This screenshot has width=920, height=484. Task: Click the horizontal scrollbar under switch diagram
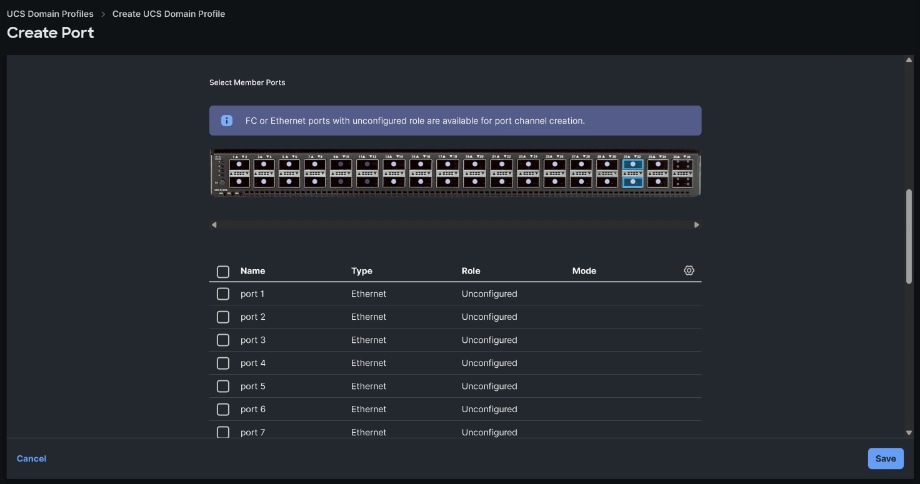tap(455, 225)
